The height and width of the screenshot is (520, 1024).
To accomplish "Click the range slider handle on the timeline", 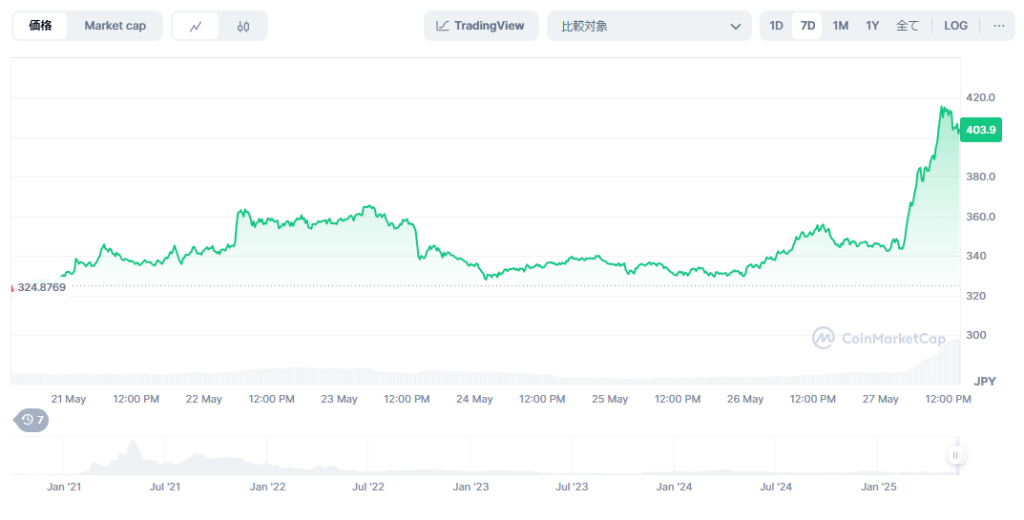I will coord(955,455).
